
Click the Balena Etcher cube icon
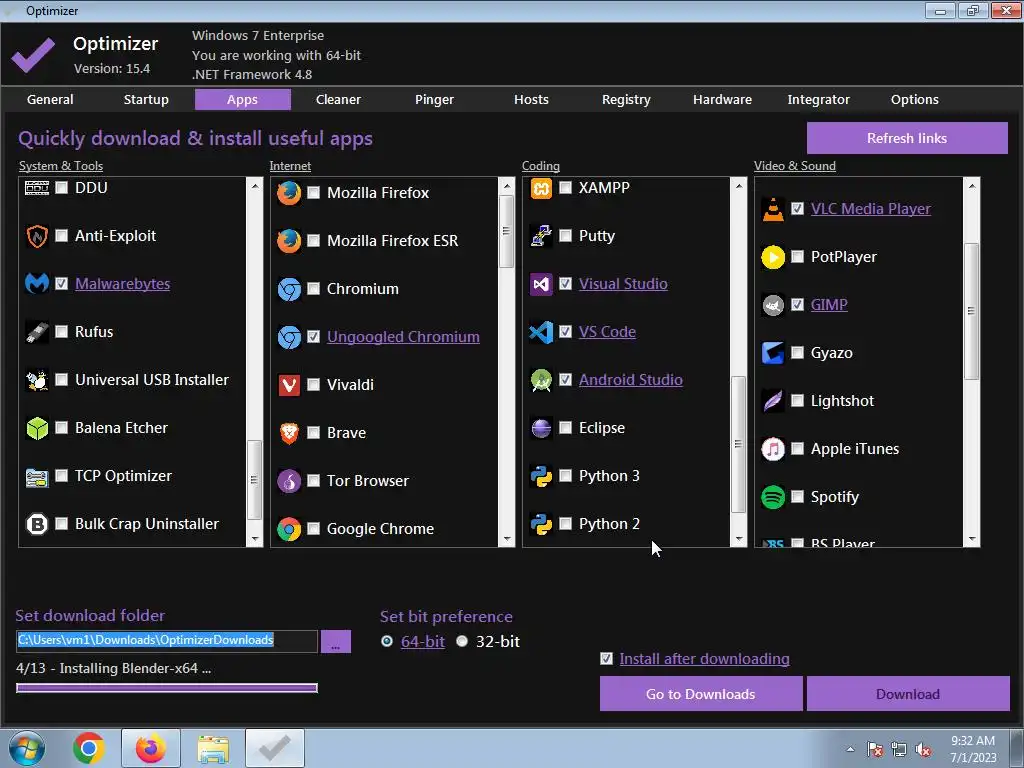click(37, 428)
